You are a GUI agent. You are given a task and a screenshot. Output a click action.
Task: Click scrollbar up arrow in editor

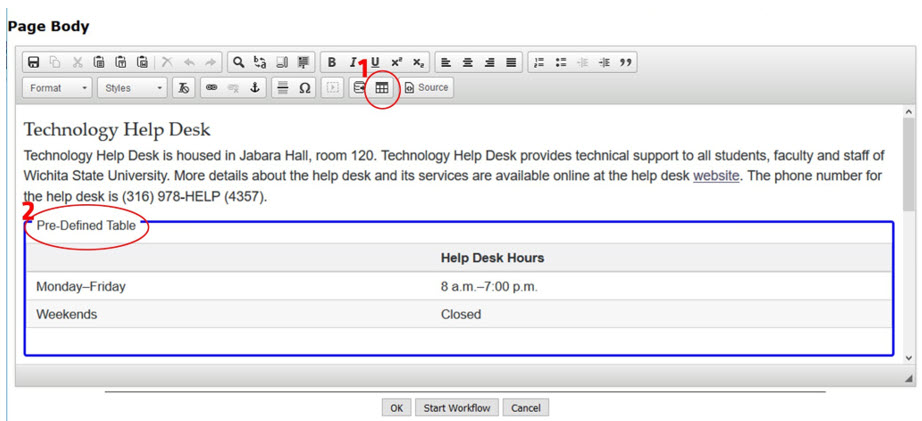909,111
